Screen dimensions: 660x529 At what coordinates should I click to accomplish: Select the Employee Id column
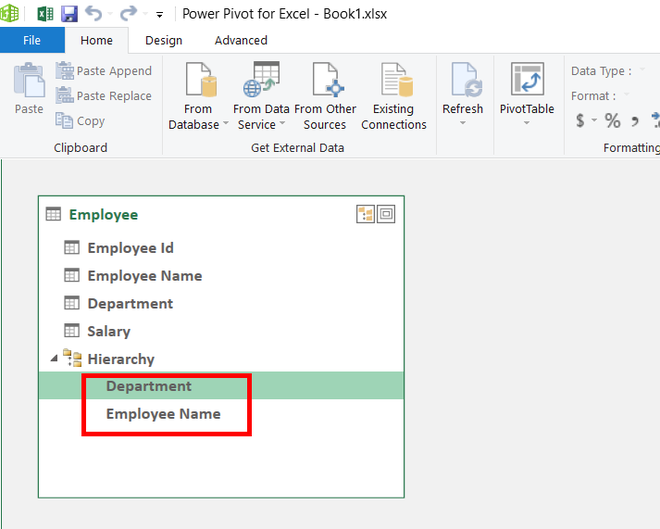click(x=130, y=248)
